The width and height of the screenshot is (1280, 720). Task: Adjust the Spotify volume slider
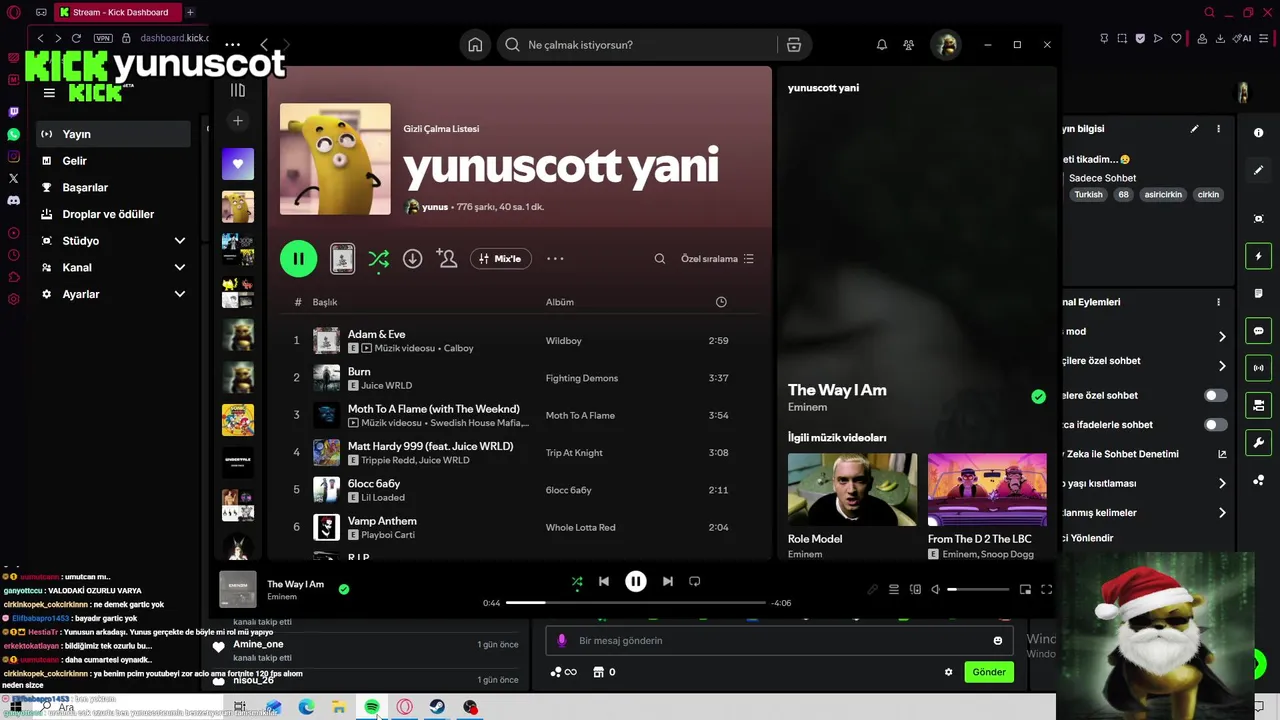978,590
